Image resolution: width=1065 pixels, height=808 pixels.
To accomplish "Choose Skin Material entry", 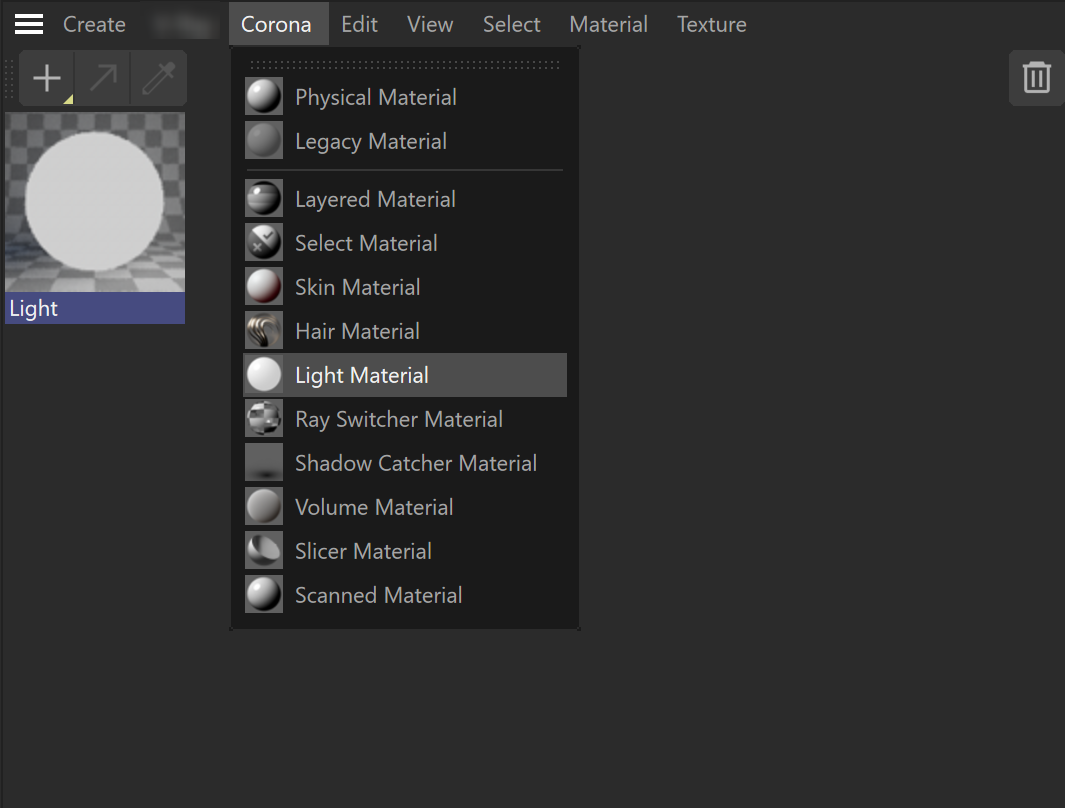I will click(x=405, y=287).
